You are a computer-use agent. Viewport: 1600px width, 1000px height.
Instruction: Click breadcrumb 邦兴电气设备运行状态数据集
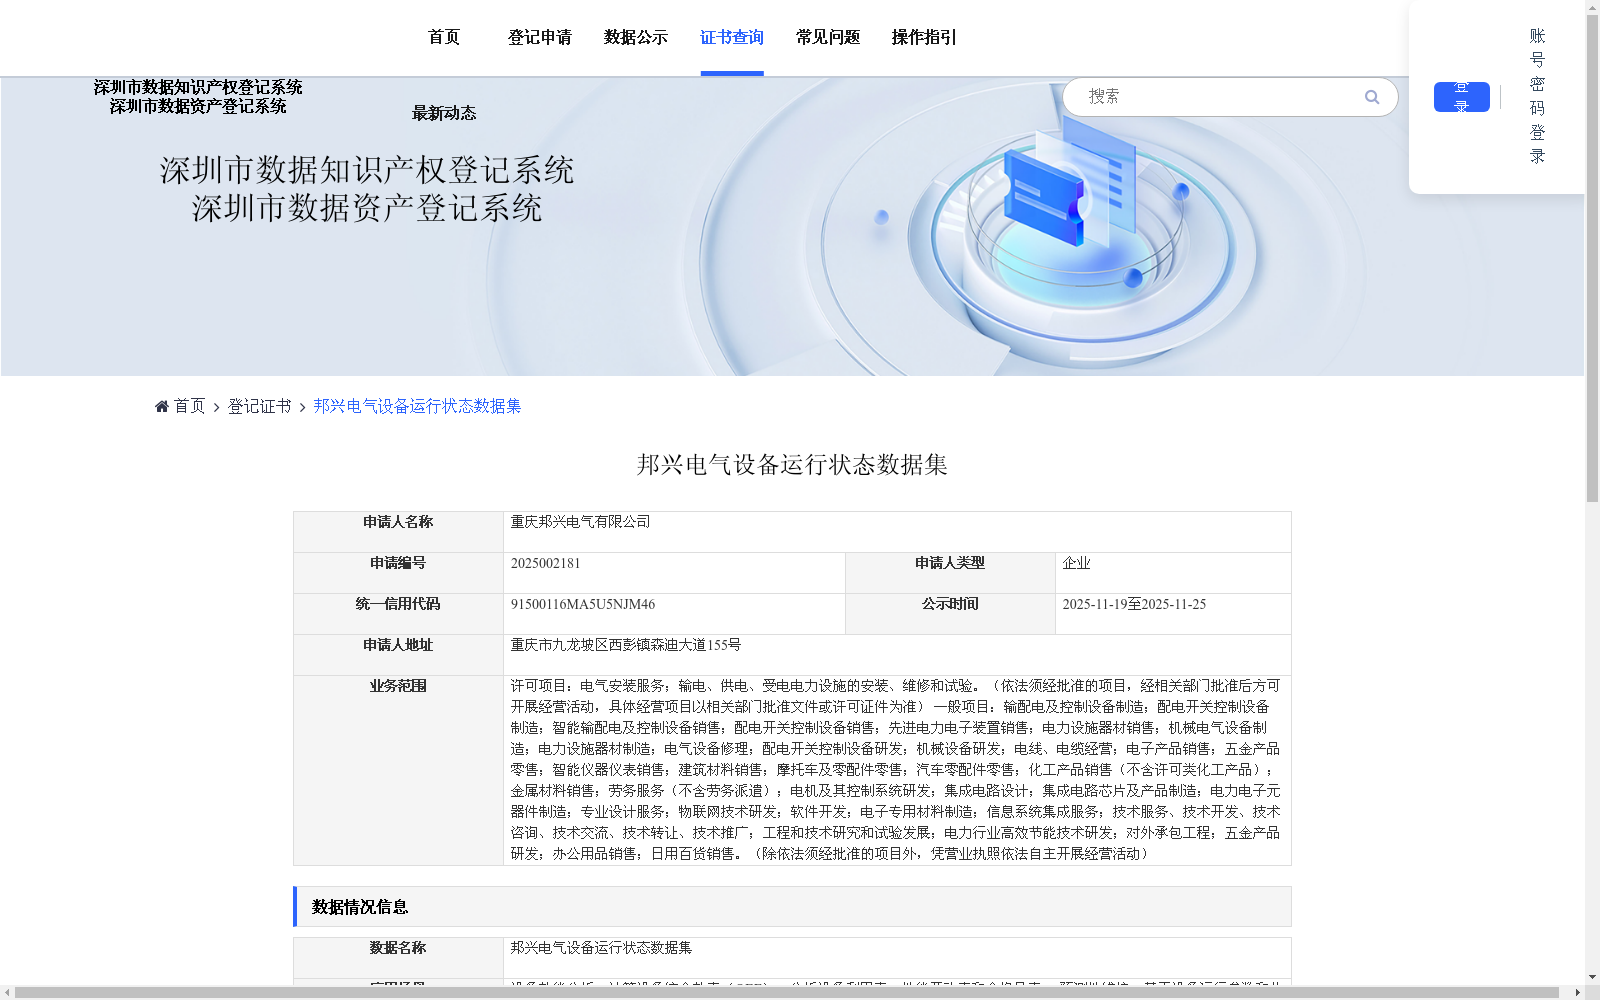click(417, 406)
